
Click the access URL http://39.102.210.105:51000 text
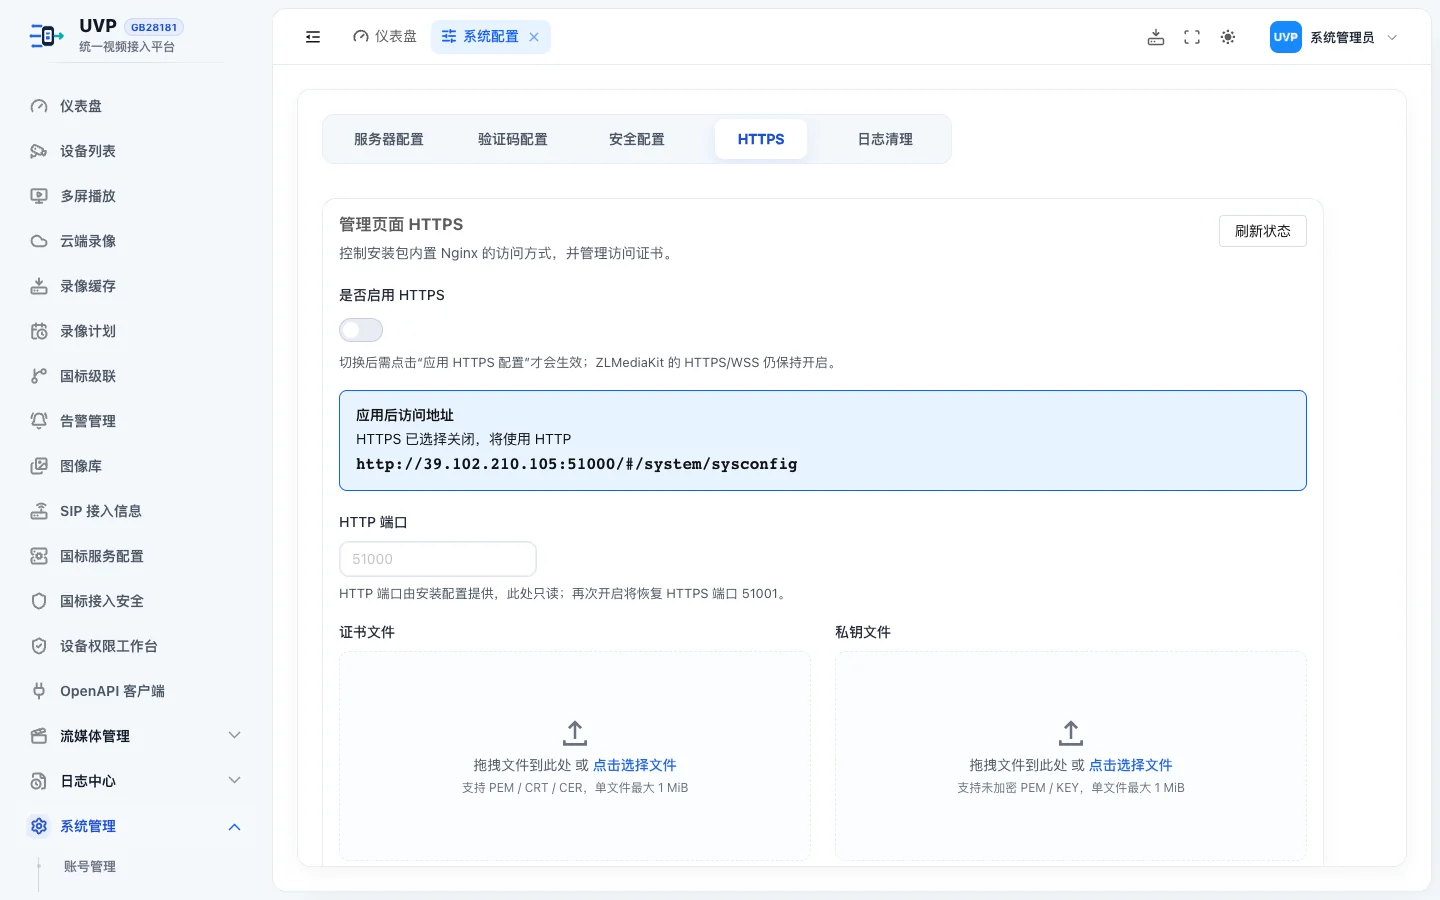point(577,464)
